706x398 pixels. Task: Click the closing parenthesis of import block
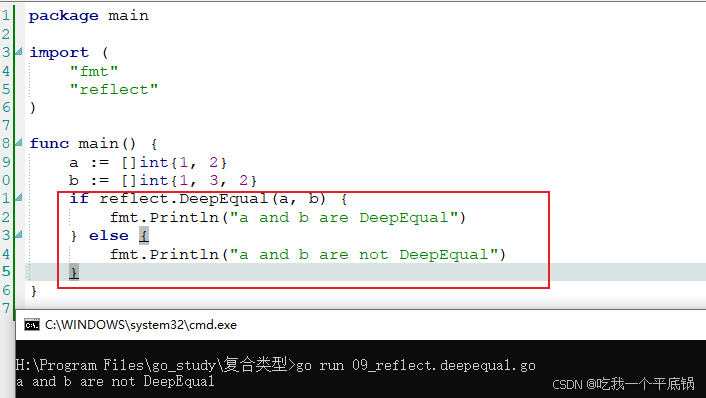pyautogui.click(x=32, y=107)
